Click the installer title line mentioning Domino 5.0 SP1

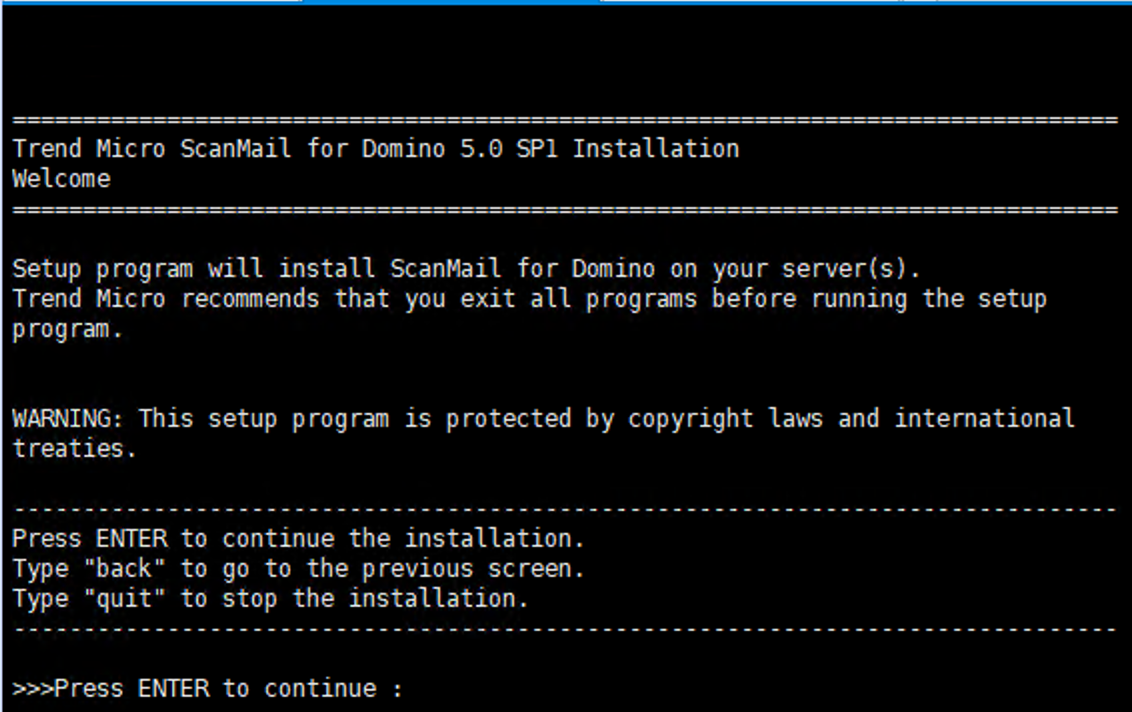(x=375, y=150)
